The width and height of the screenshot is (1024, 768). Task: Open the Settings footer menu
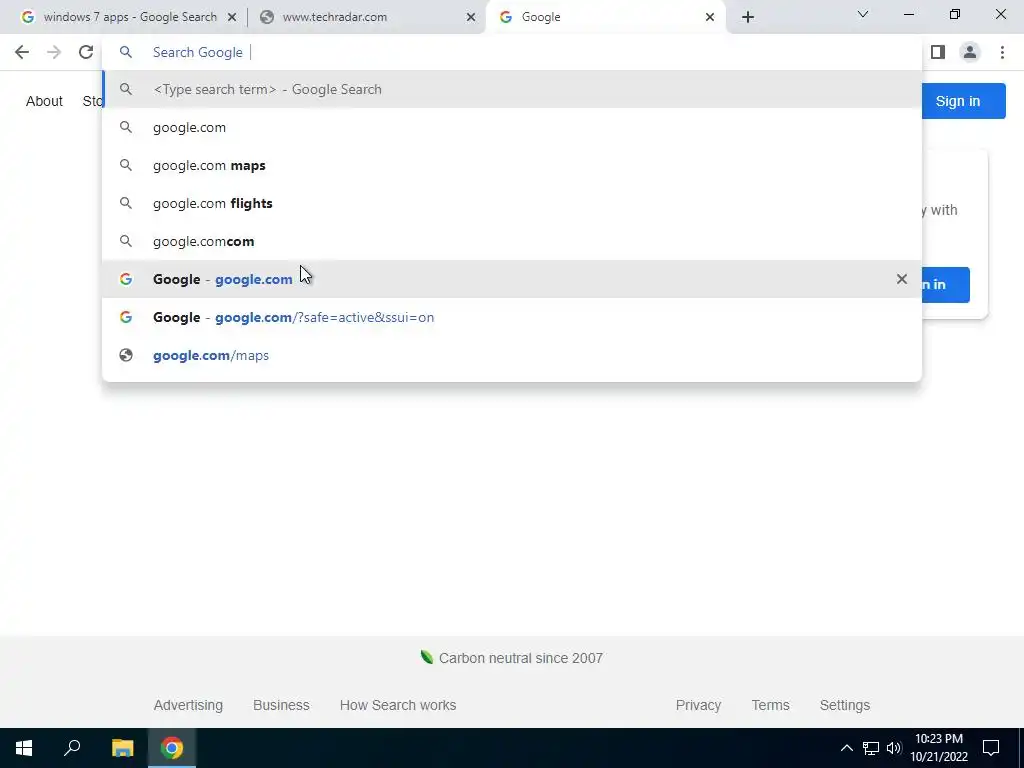[845, 705]
